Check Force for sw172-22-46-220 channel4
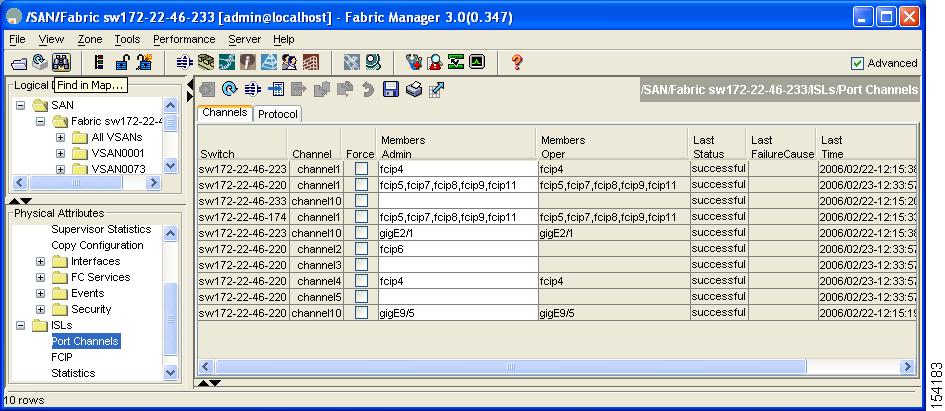This screenshot has width=945, height=411. point(361,281)
